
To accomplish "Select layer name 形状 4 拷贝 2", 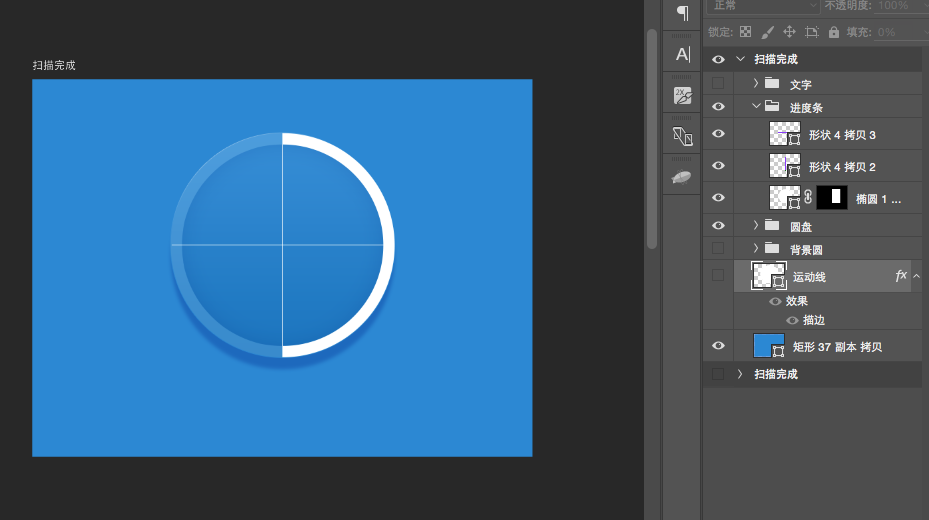I will (x=842, y=167).
